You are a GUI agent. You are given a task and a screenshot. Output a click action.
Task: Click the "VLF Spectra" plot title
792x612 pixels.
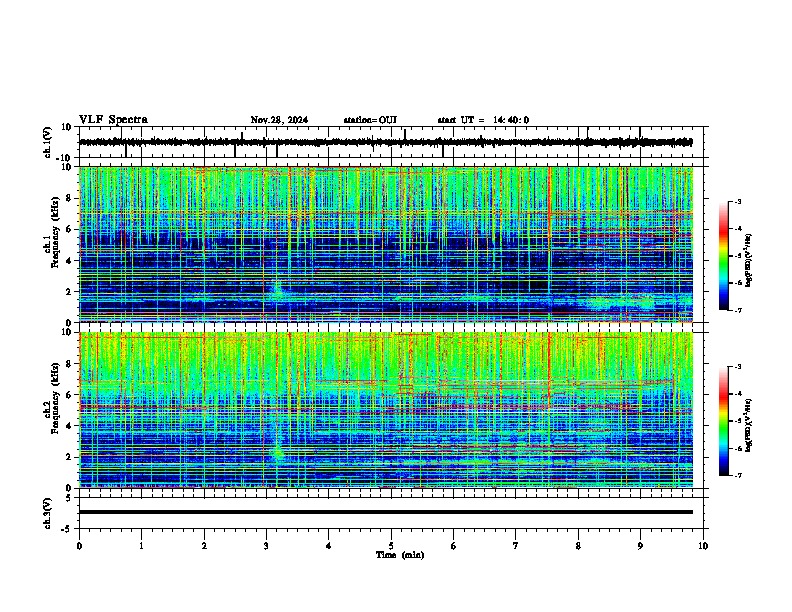[x=113, y=120]
